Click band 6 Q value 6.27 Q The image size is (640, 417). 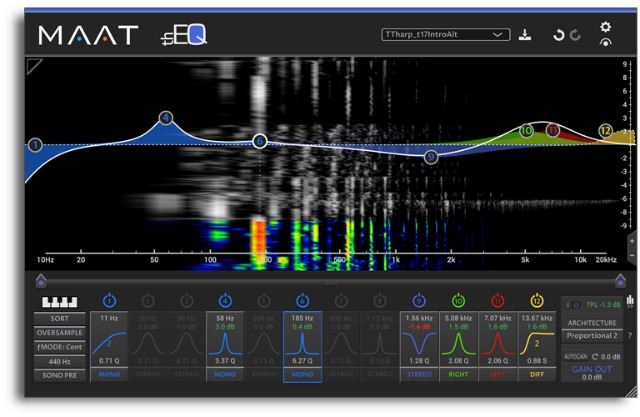click(x=302, y=361)
